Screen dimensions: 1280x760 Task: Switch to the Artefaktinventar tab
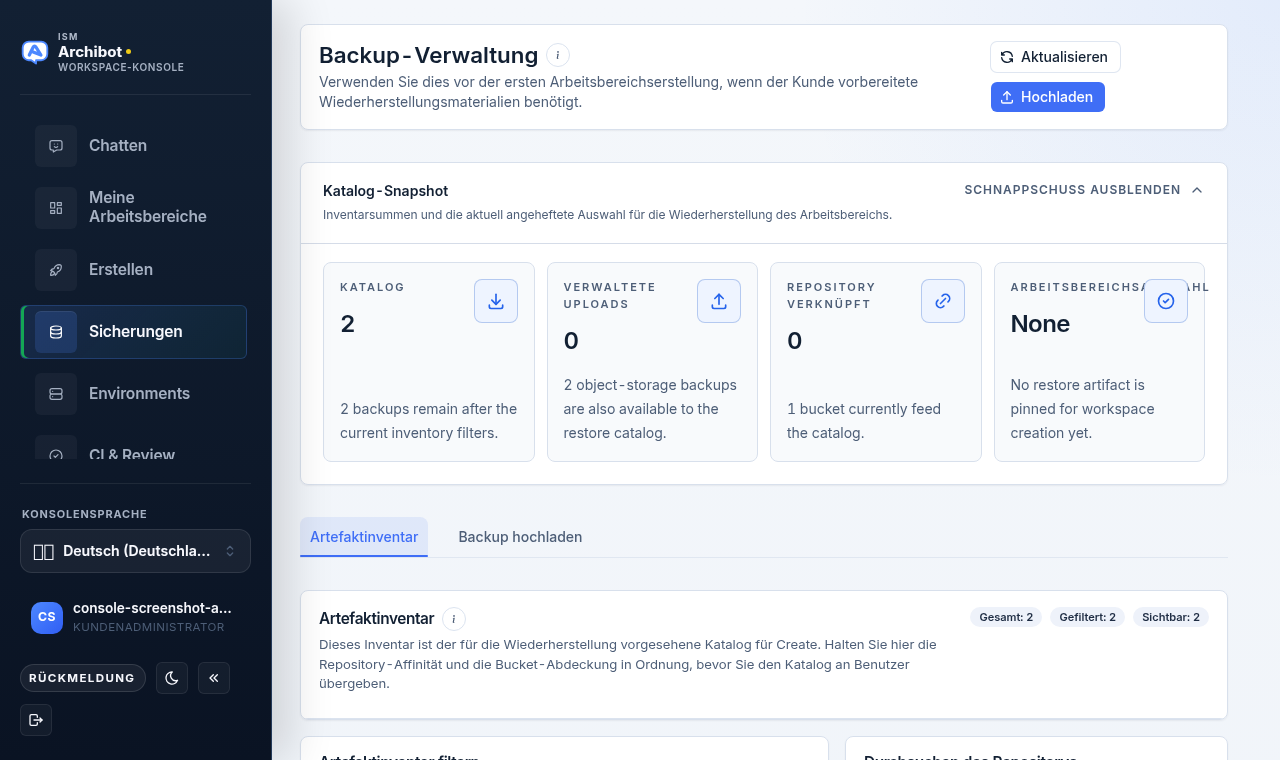364,537
